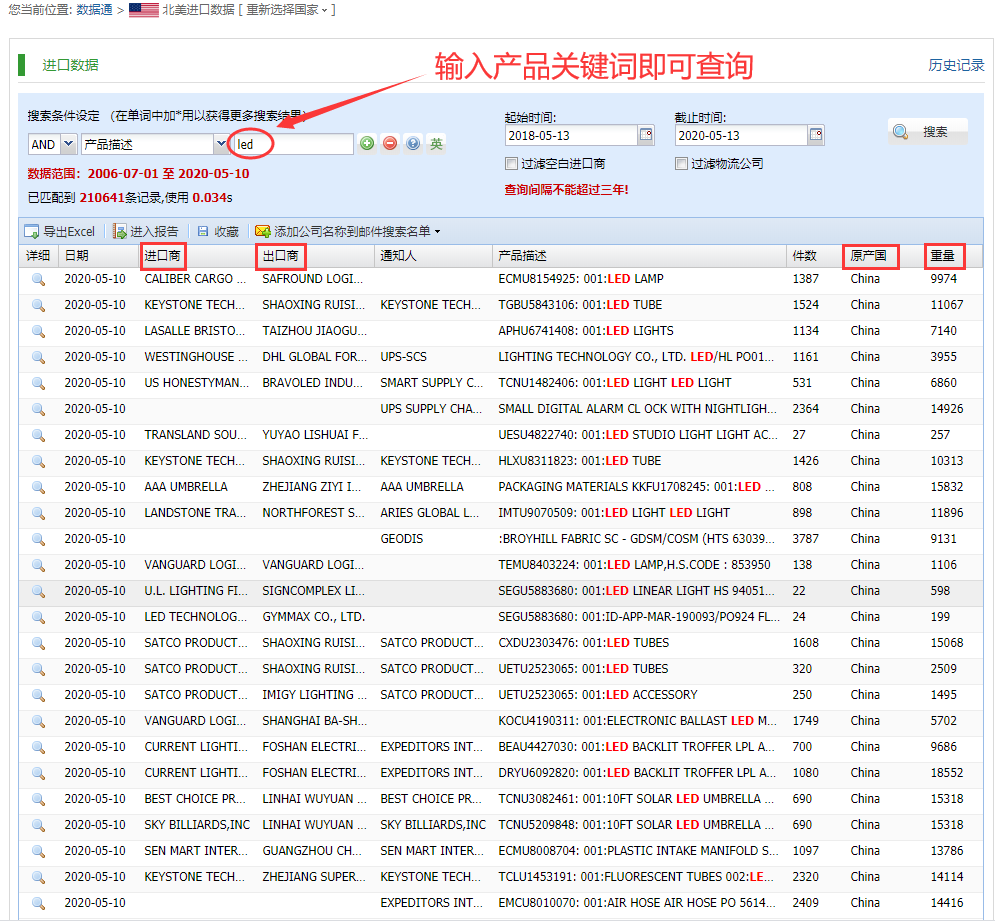Select exporter YUYAO LISHUAI cell

(315, 435)
